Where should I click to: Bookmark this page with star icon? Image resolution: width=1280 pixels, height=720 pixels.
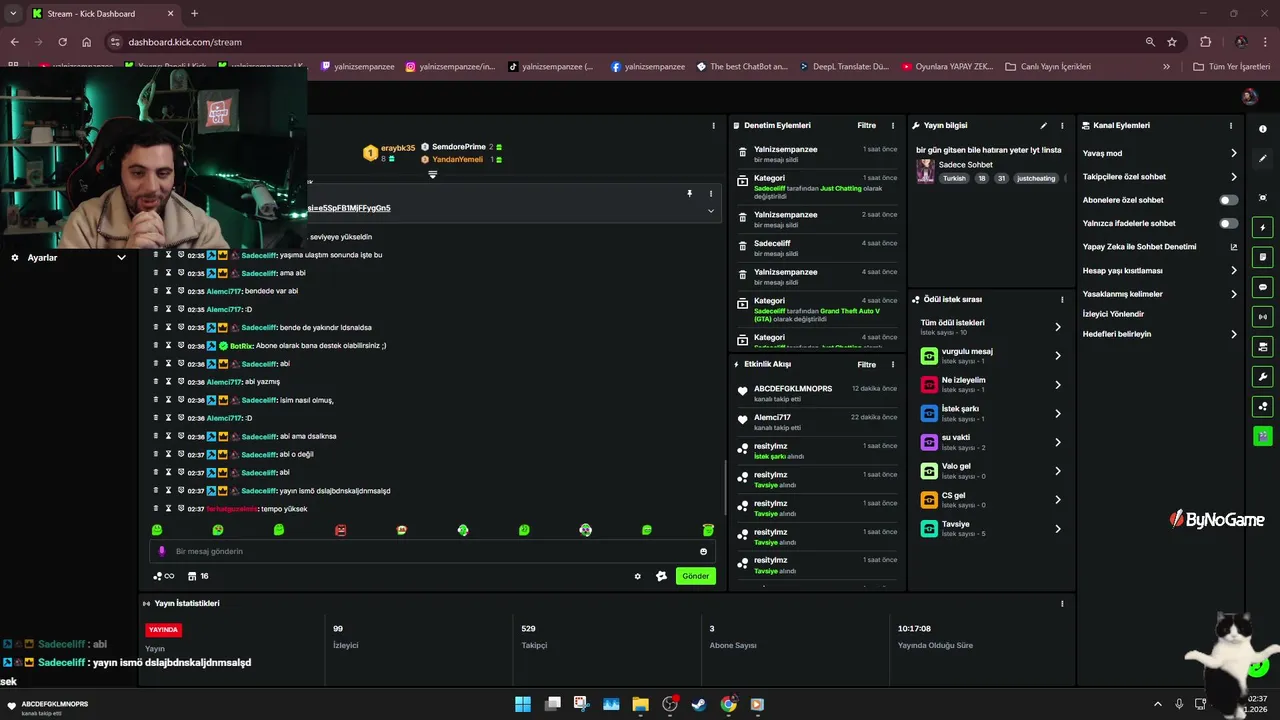point(1172,42)
